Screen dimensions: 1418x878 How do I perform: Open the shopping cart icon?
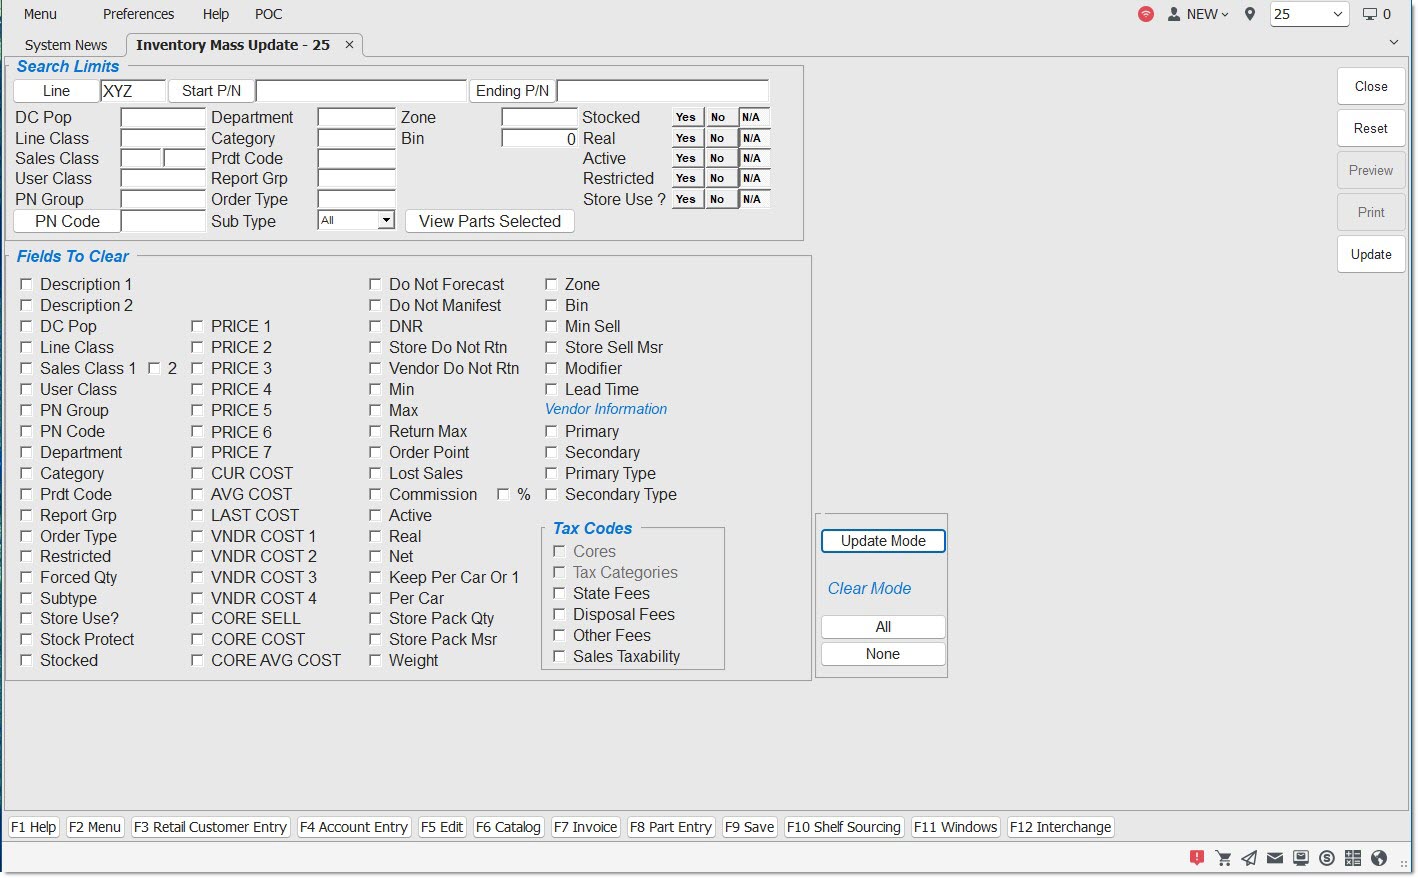pos(1223,857)
